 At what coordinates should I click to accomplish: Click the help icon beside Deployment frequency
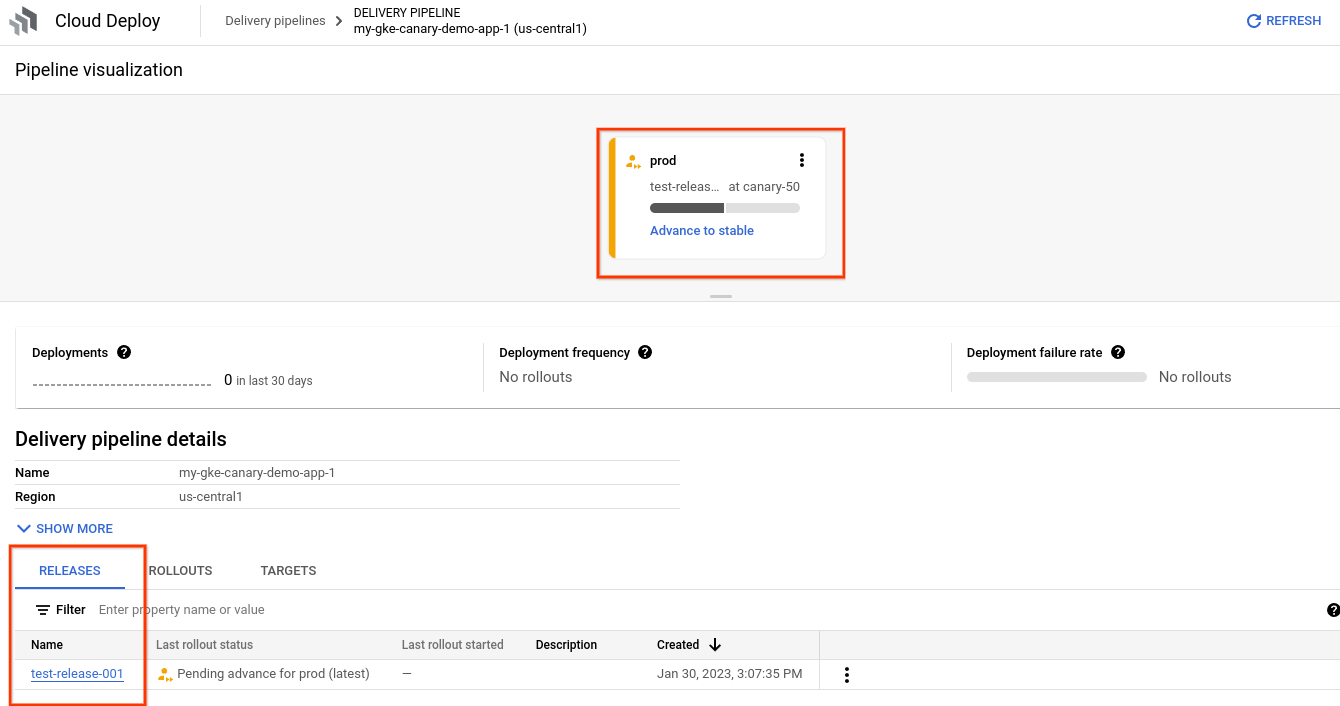[645, 352]
